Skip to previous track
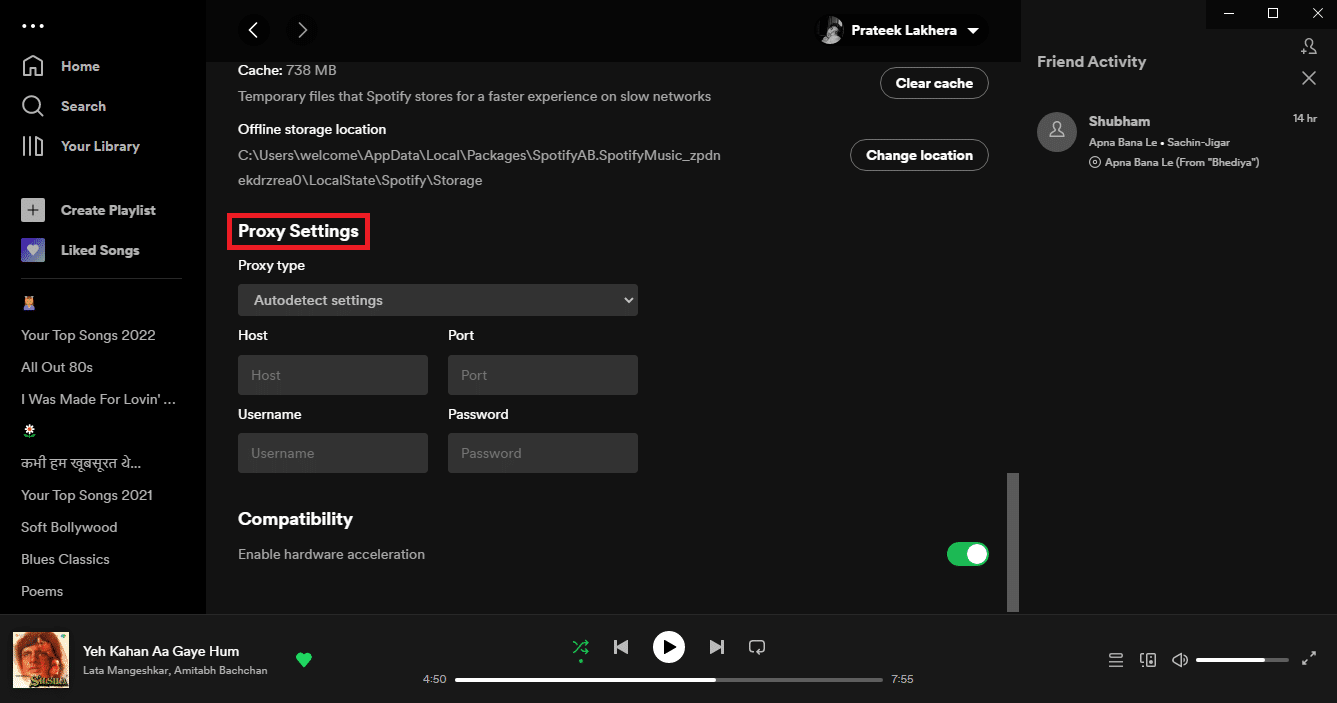The height and width of the screenshot is (703, 1337). click(x=621, y=647)
